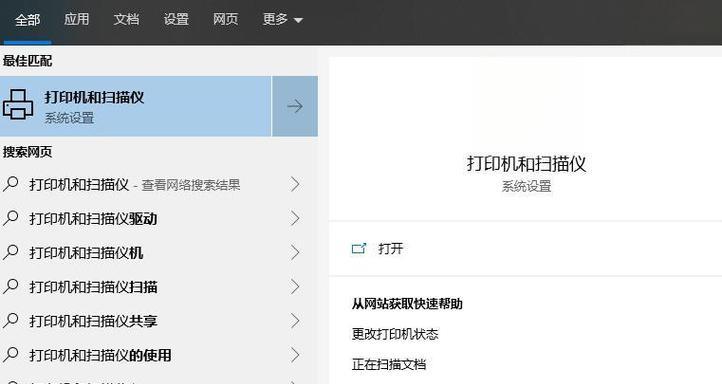The height and width of the screenshot is (384, 722).
Task: Expand chevron for 查看网络搜索结果 row
Action: 295,184
